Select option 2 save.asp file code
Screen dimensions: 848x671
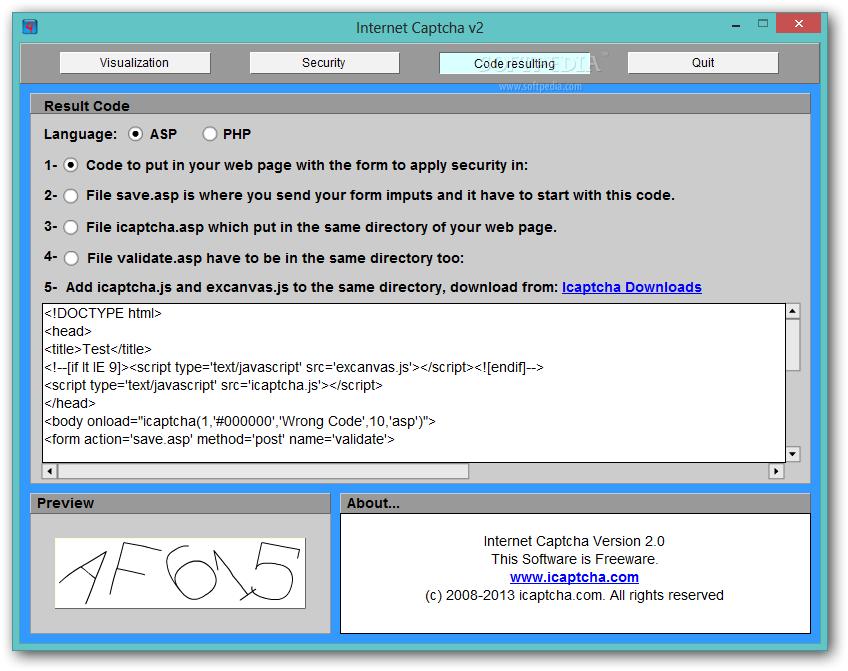pyautogui.click(x=71, y=196)
